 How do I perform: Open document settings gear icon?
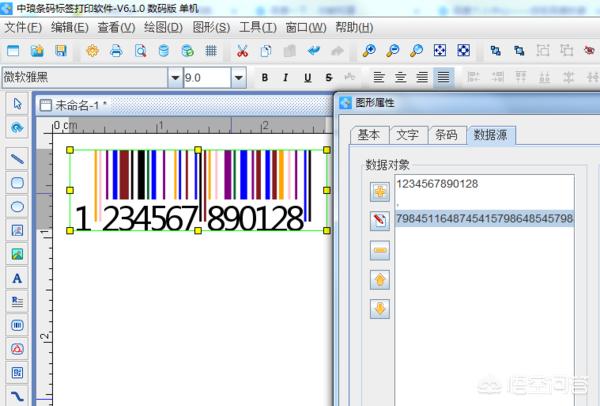[92, 51]
